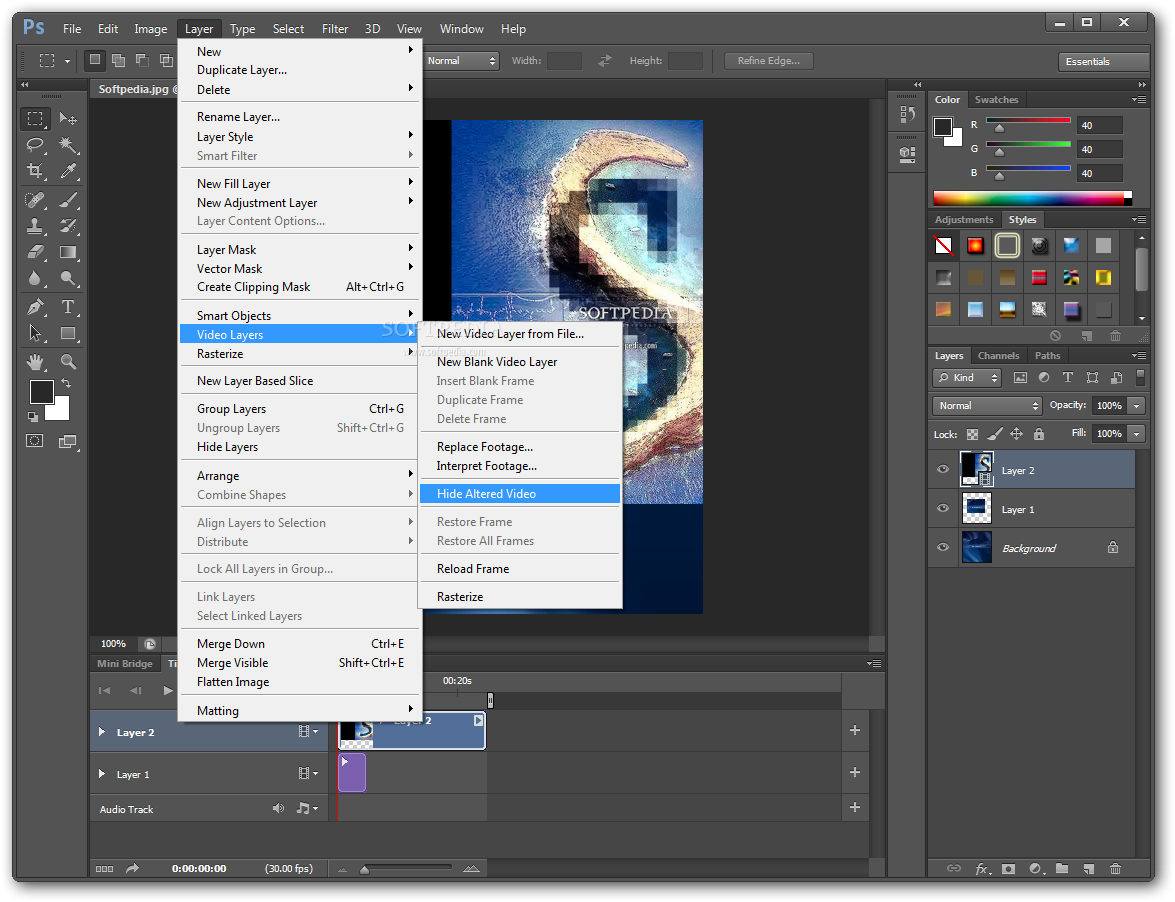Click the Refine Edge button
Screen dimensions: 1175x902
[769, 61]
